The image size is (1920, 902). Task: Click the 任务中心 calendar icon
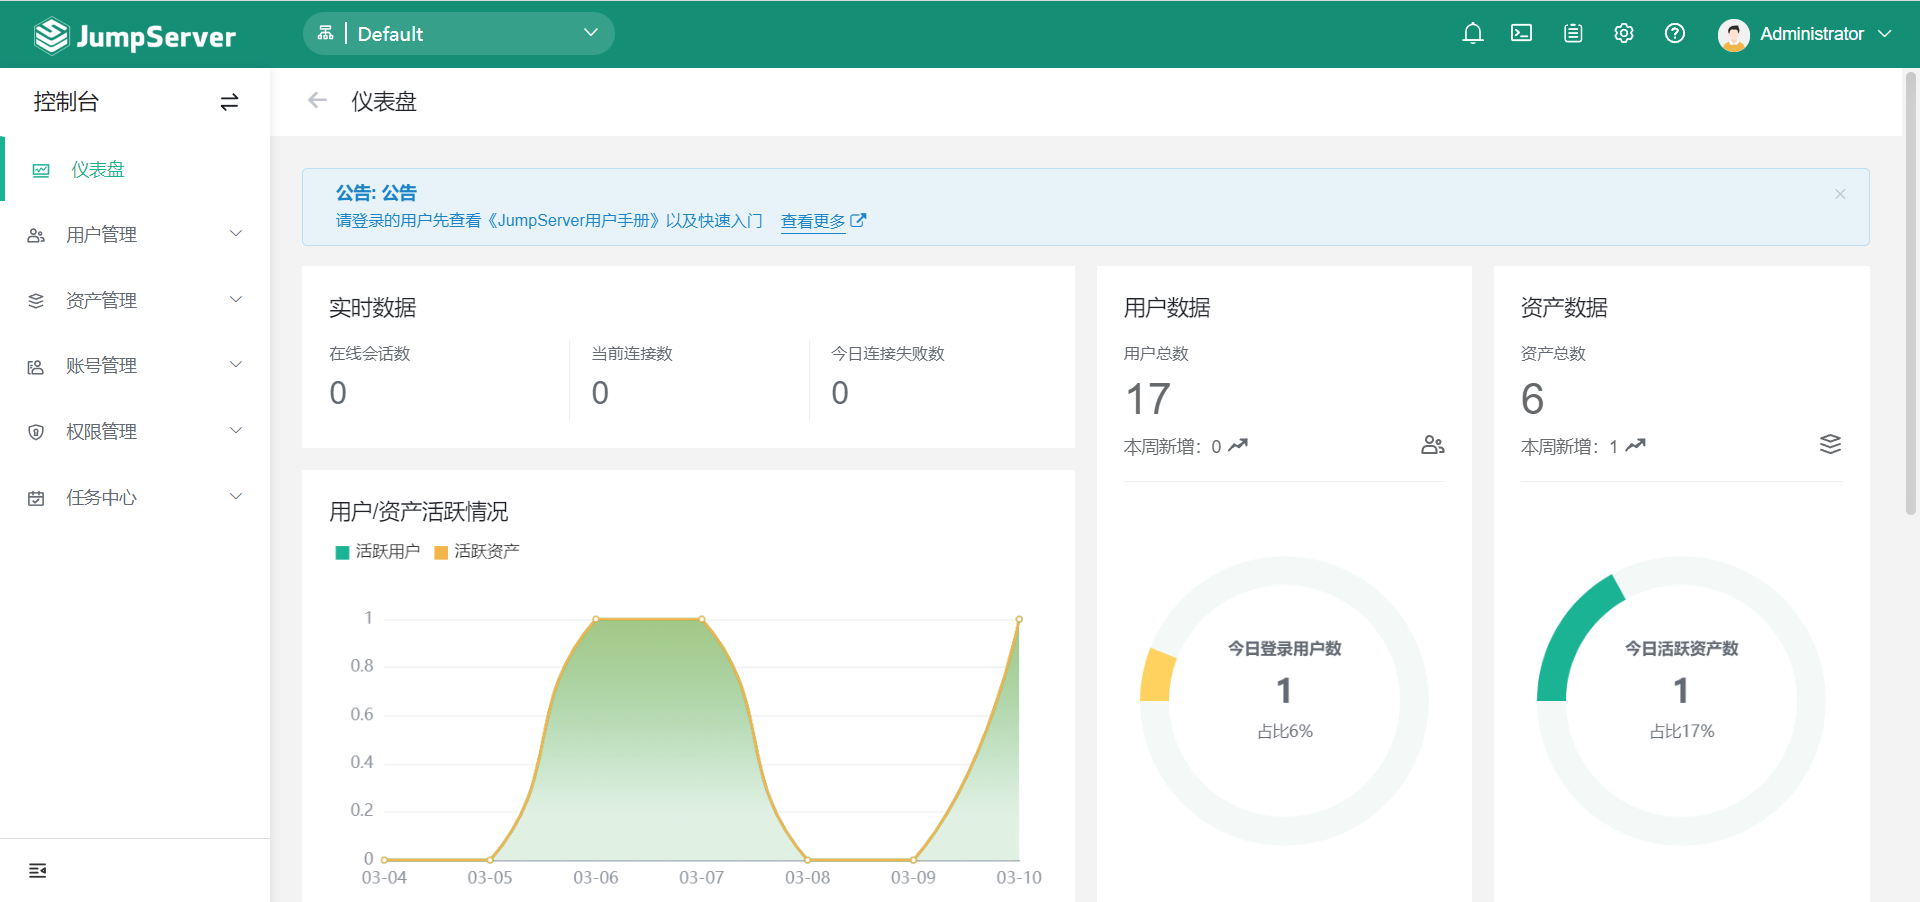[36, 498]
